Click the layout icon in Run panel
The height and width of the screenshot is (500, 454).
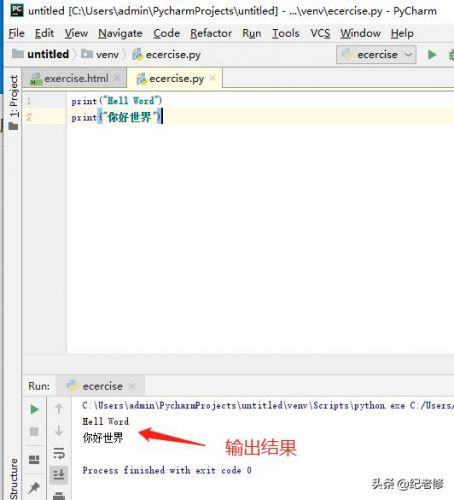tap(34, 460)
